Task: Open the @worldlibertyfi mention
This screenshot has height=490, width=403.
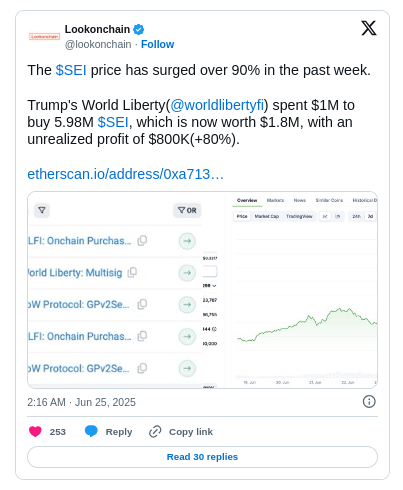Action: tap(217, 105)
